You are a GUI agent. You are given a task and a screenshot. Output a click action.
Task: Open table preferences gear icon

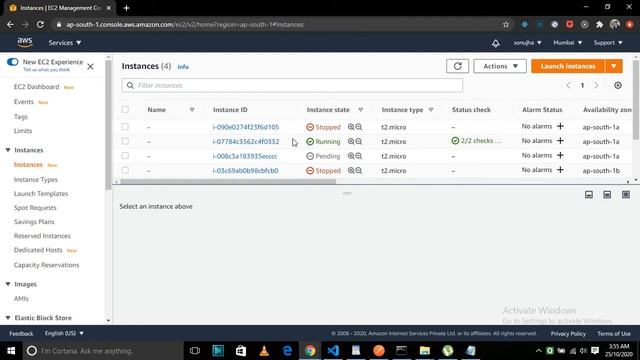click(618, 85)
